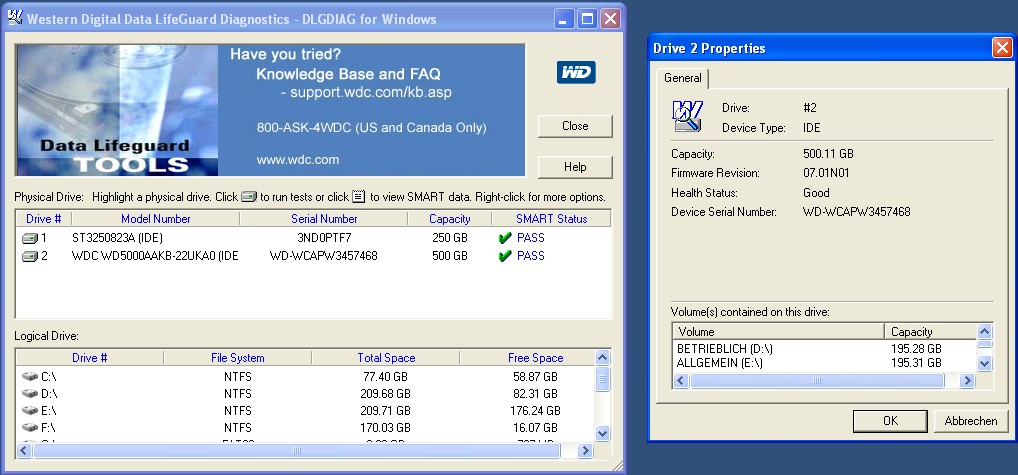This screenshot has height=475, width=1018.
Task: Open Help in DLGDIAG
Action: pos(575,167)
